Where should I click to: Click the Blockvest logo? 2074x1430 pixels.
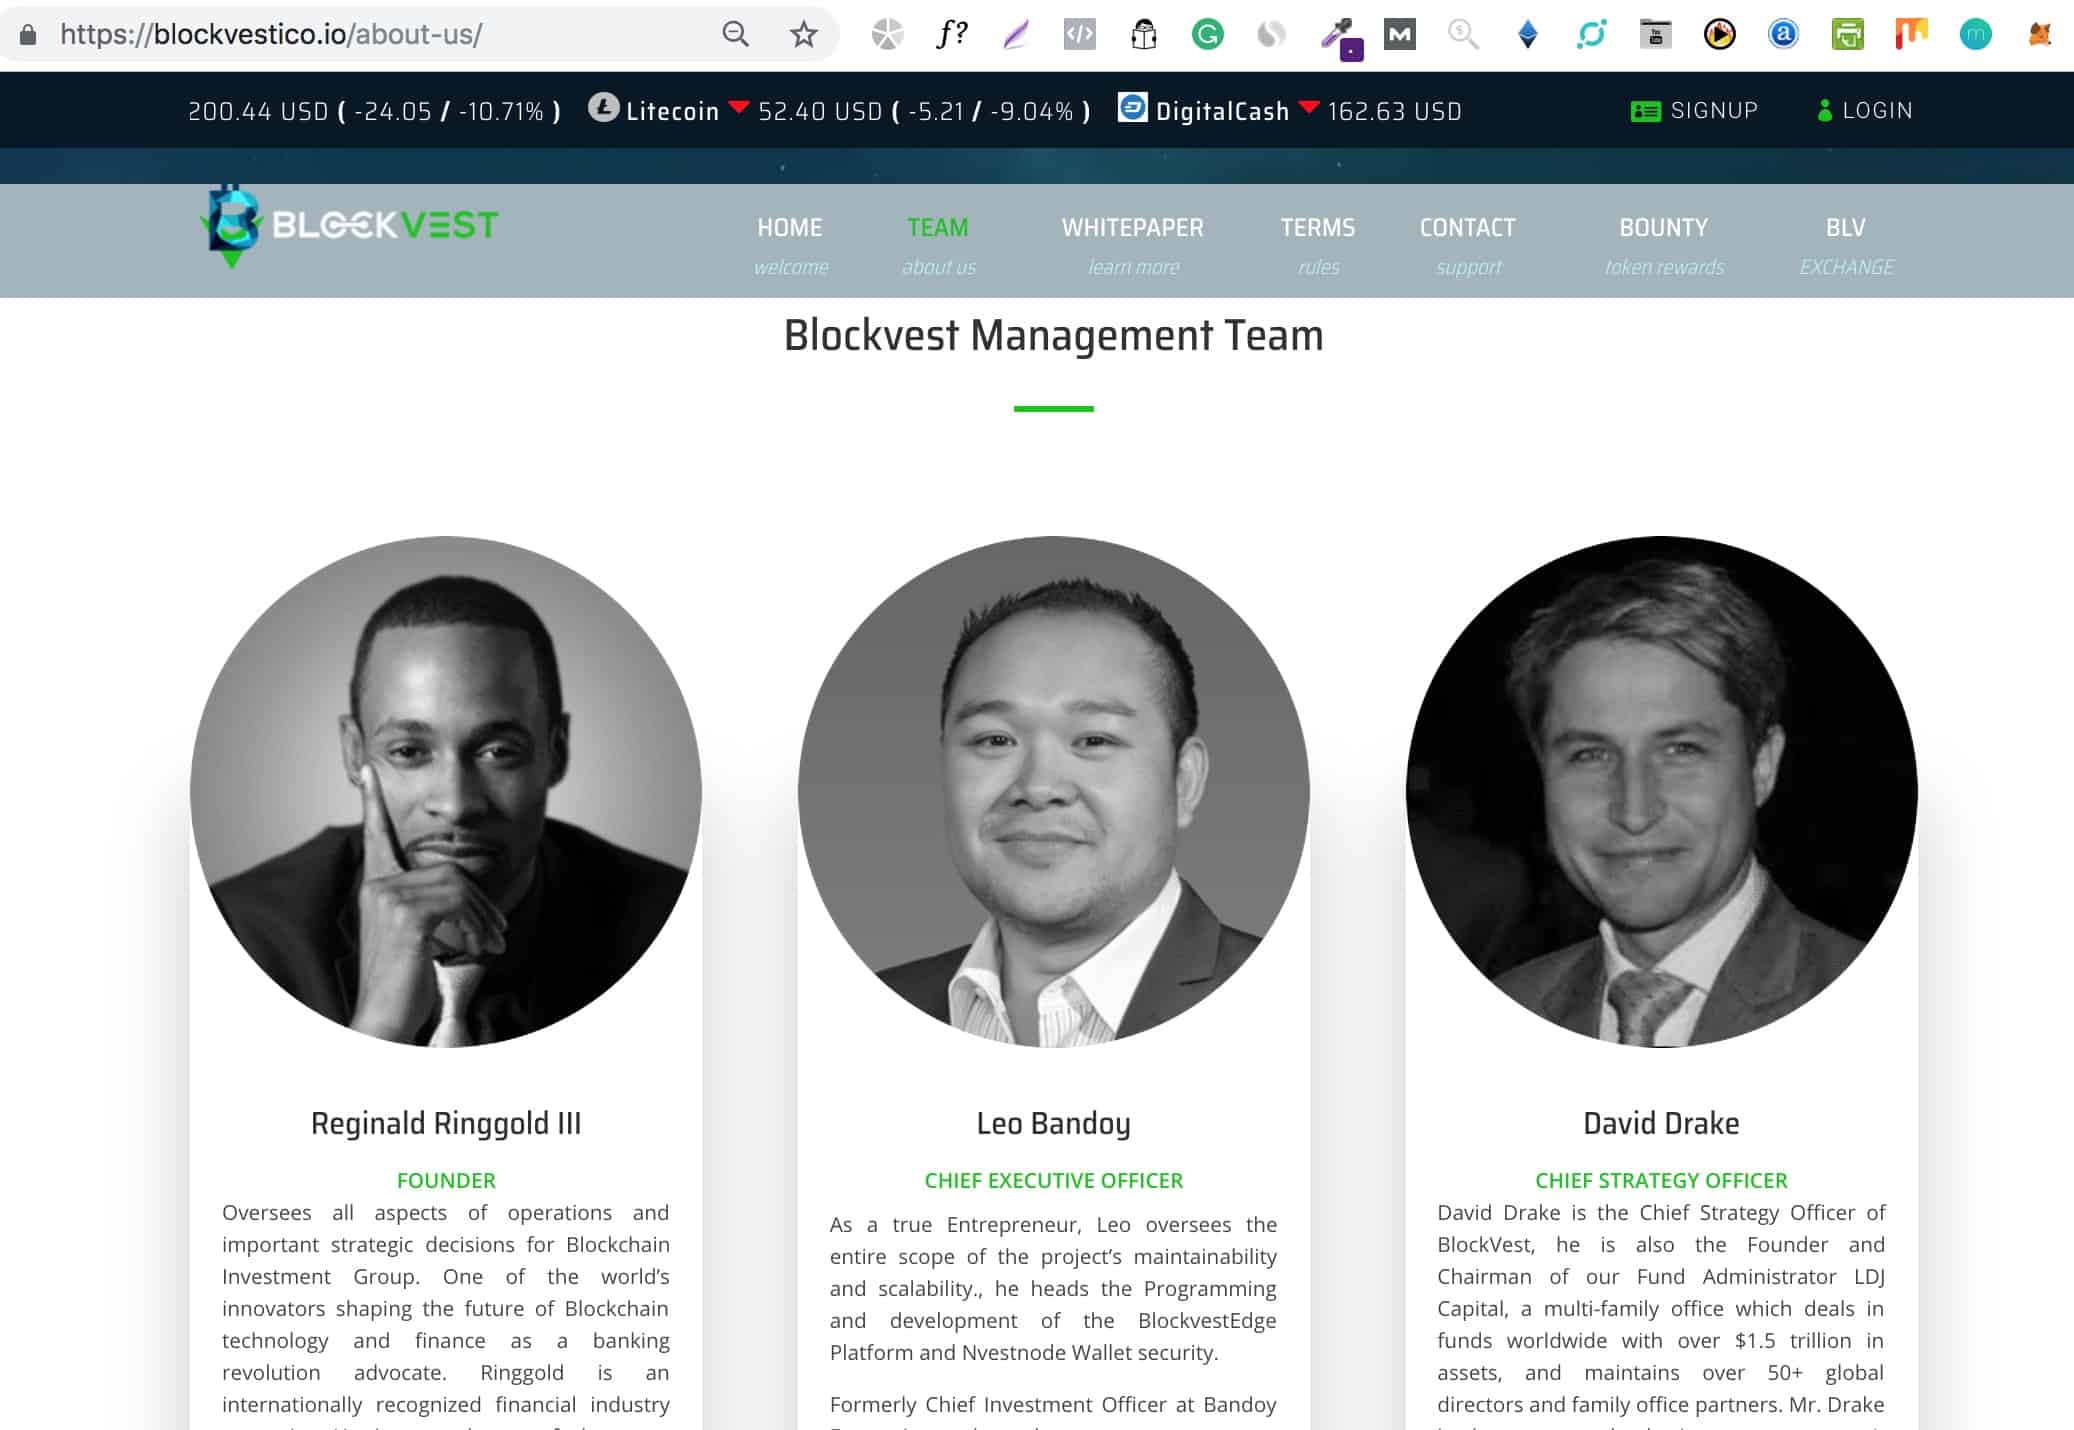(349, 226)
